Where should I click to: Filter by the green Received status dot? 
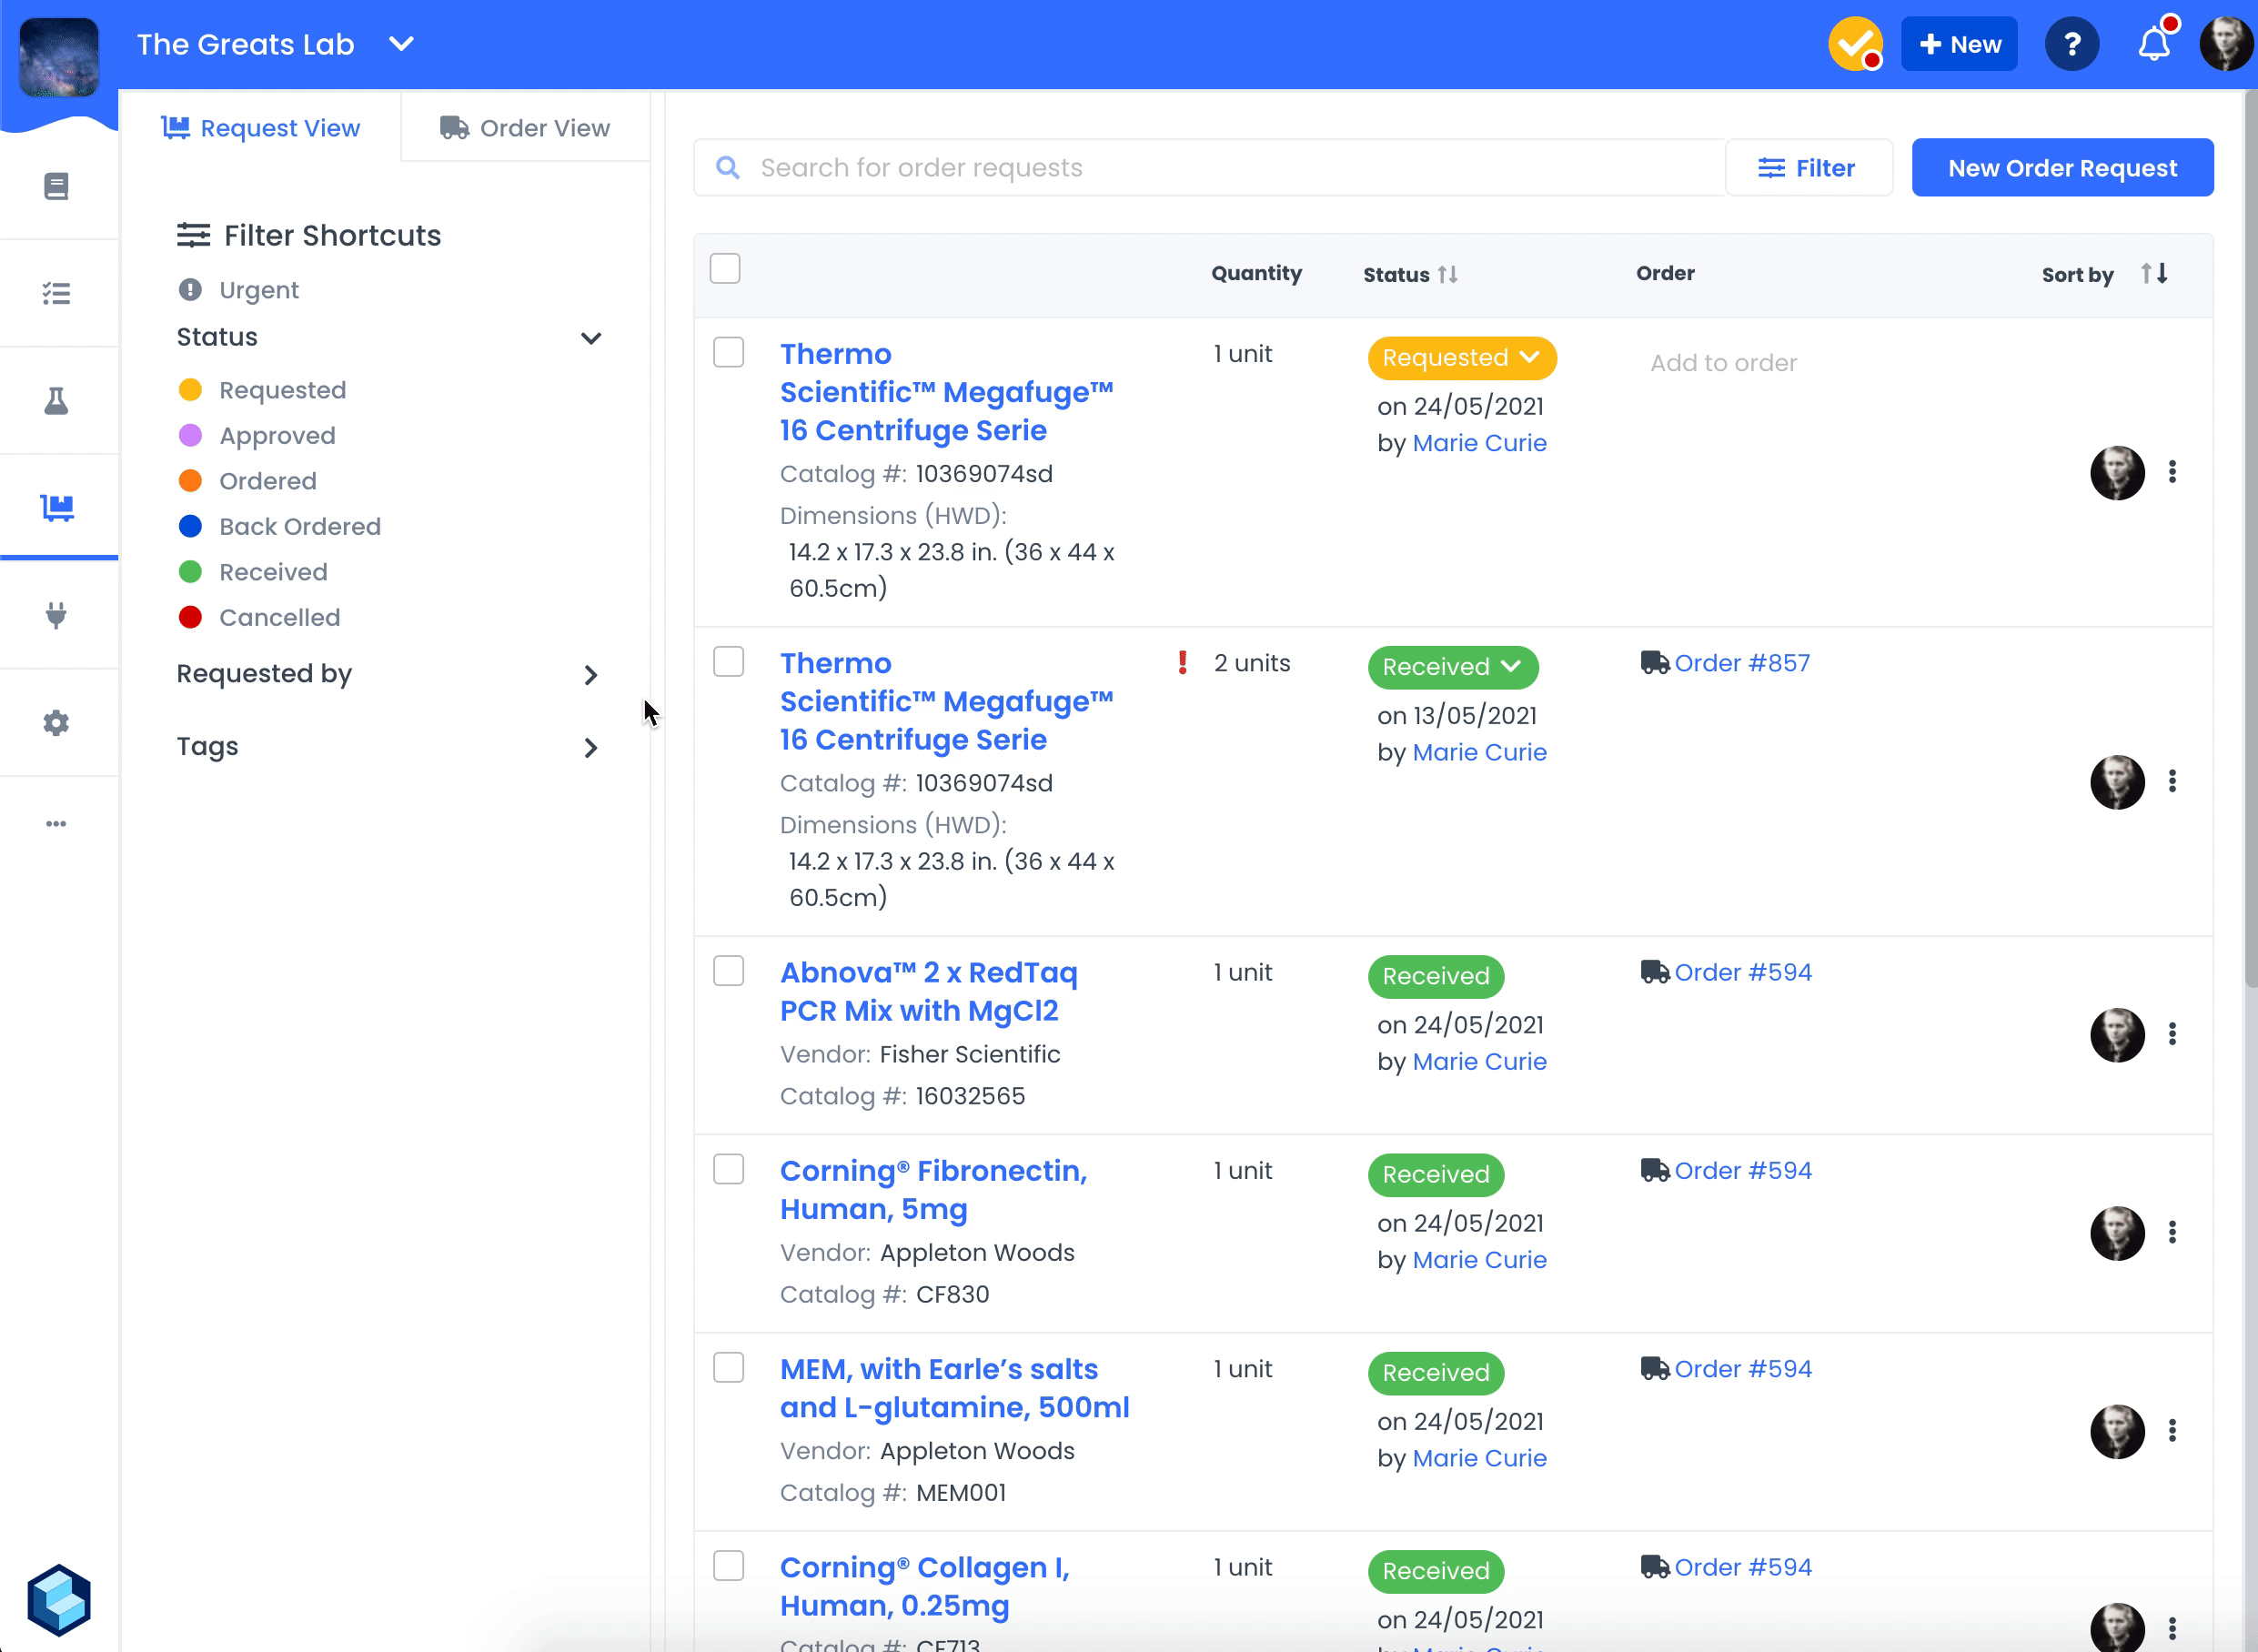point(190,572)
